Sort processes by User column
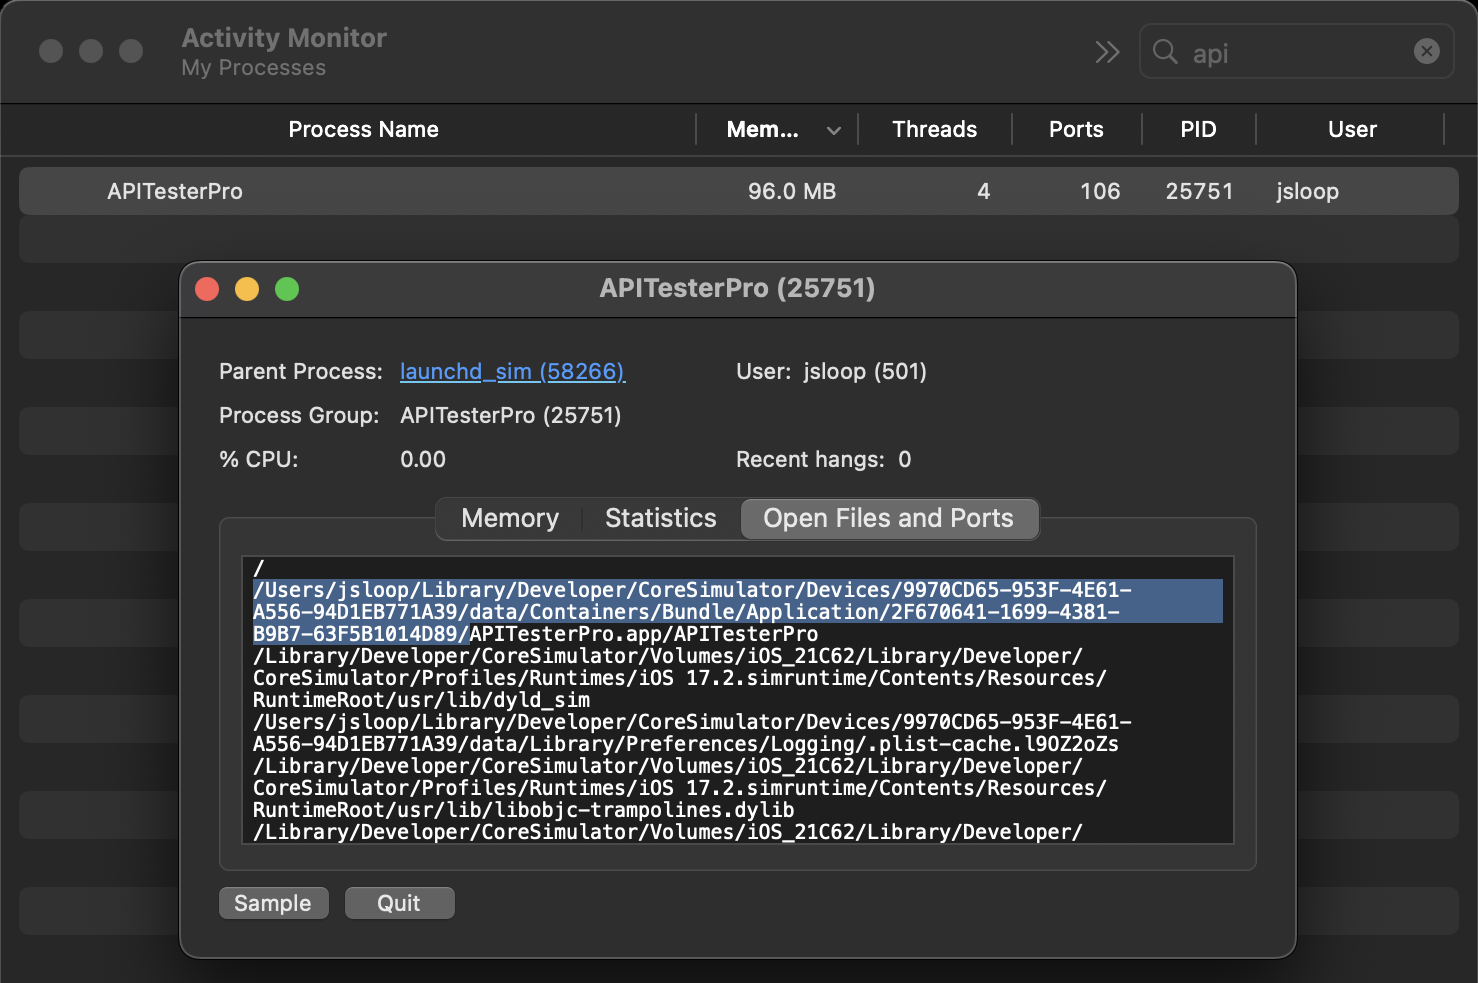Viewport: 1478px width, 983px height. click(1352, 130)
